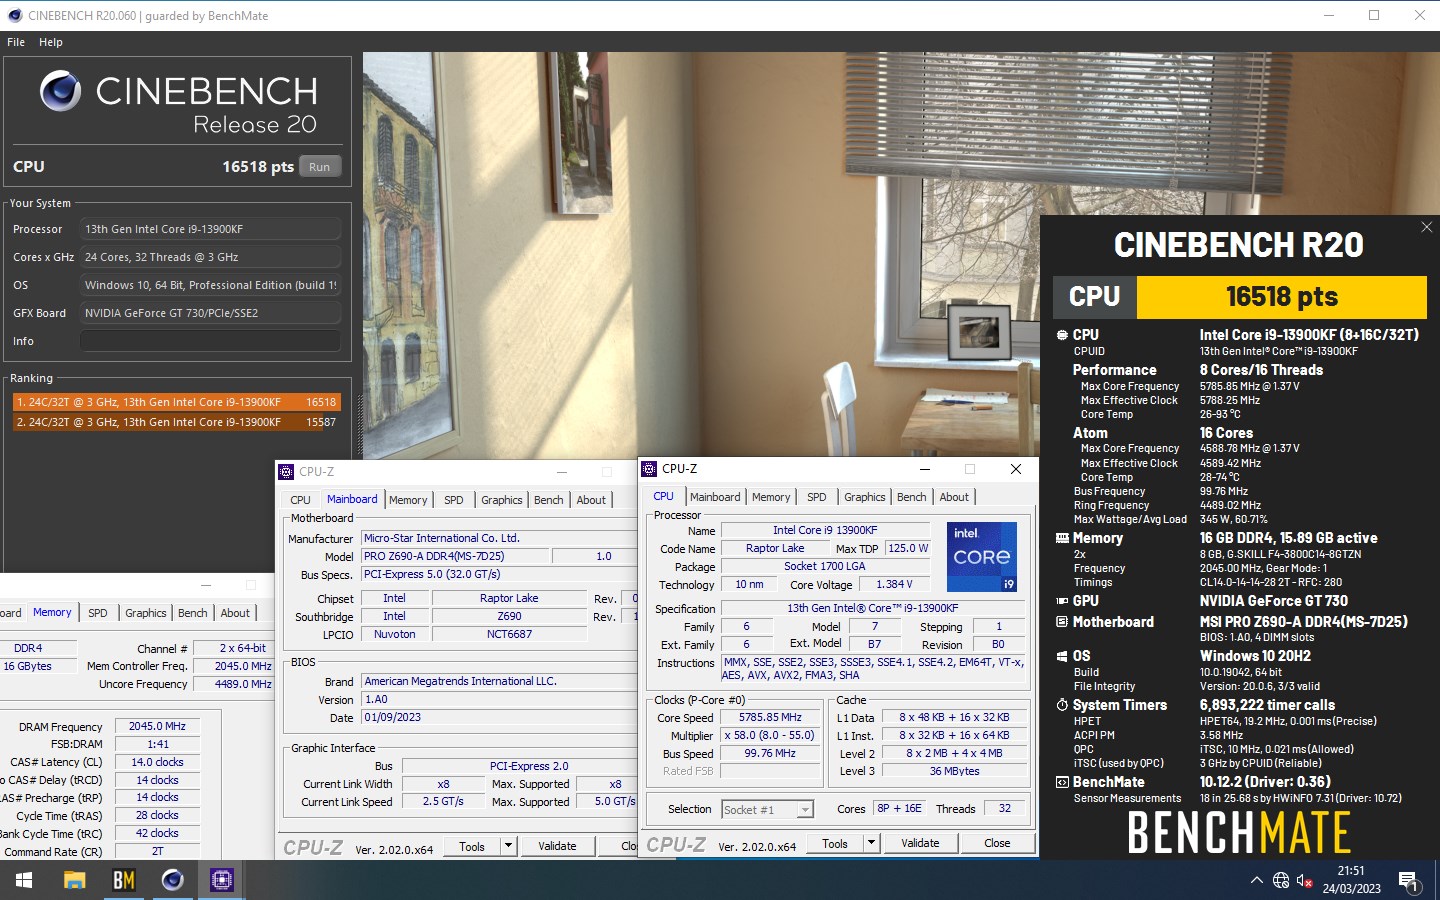The image size is (1440, 900).
Task: Click the mainboard model PRO Z690-A DDR4 field
Action: pos(454,556)
